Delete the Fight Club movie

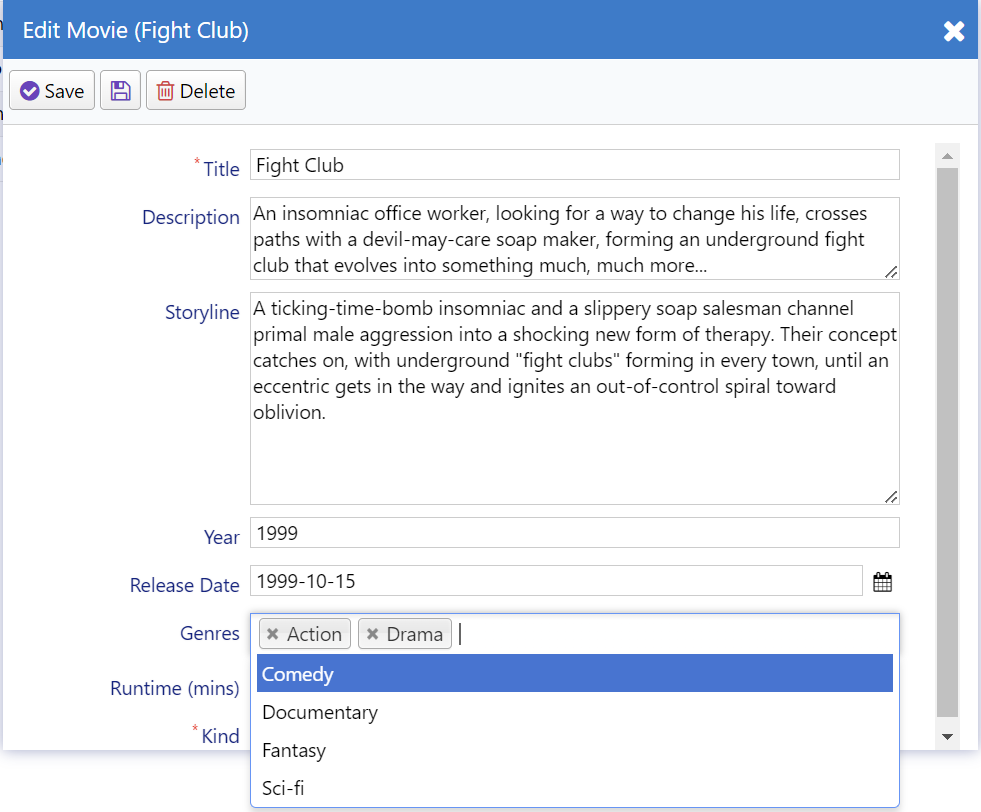(196, 90)
